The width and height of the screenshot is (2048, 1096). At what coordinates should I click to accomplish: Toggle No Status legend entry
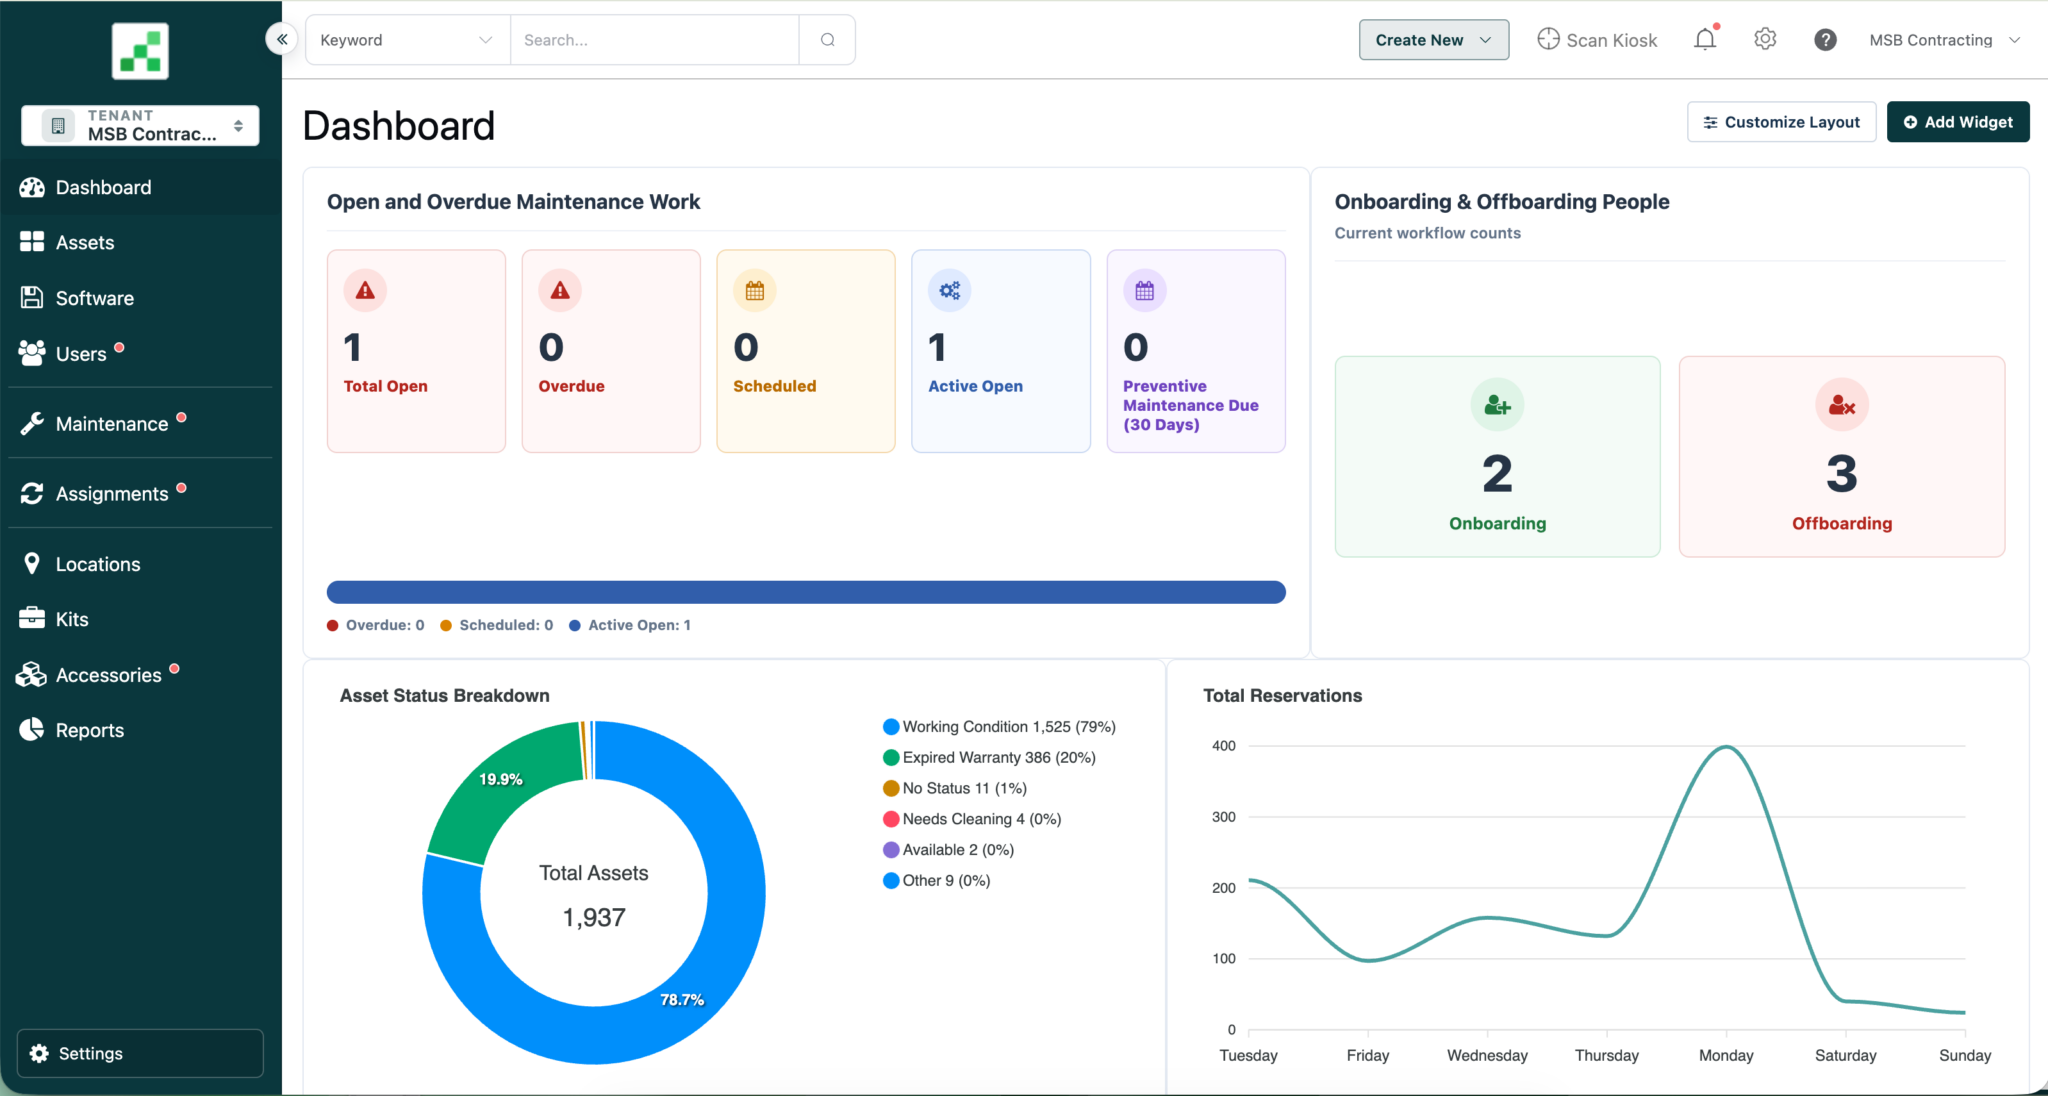click(955, 789)
